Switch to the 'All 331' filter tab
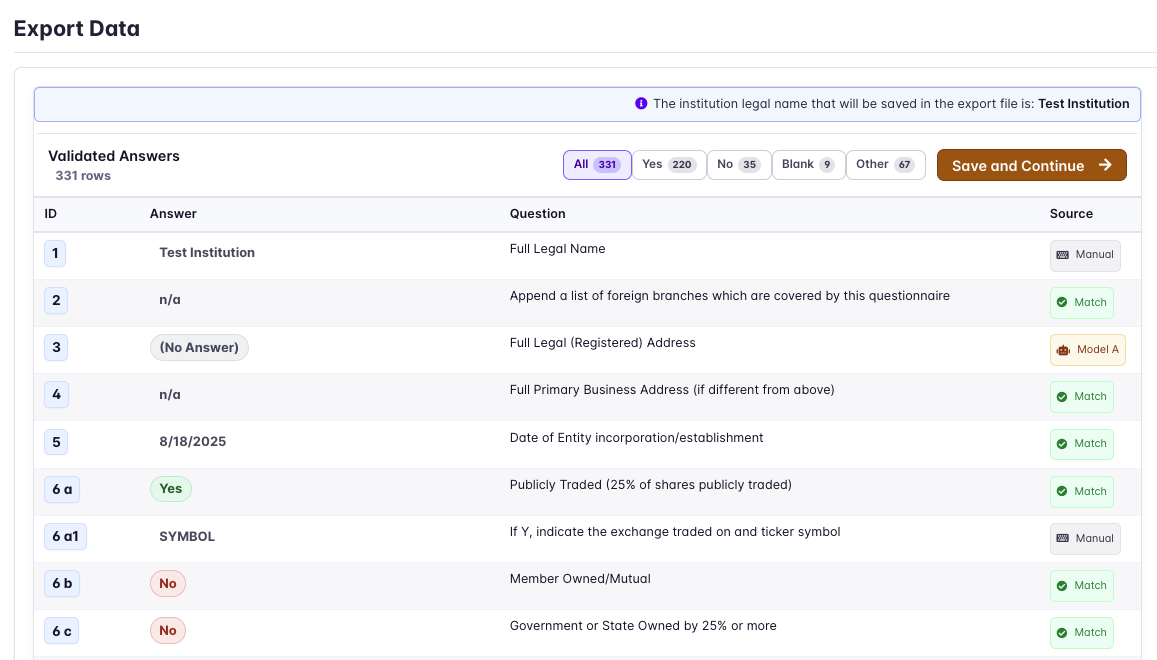The height and width of the screenshot is (660, 1157). coord(597,164)
